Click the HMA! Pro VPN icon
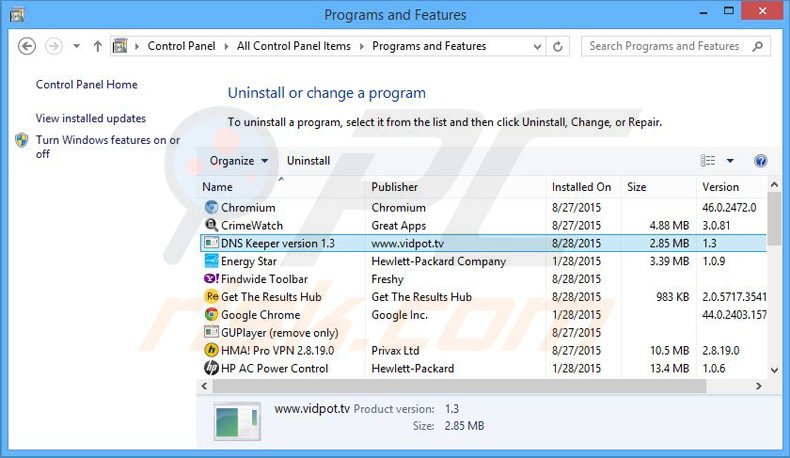The image size is (790, 458). click(x=211, y=350)
